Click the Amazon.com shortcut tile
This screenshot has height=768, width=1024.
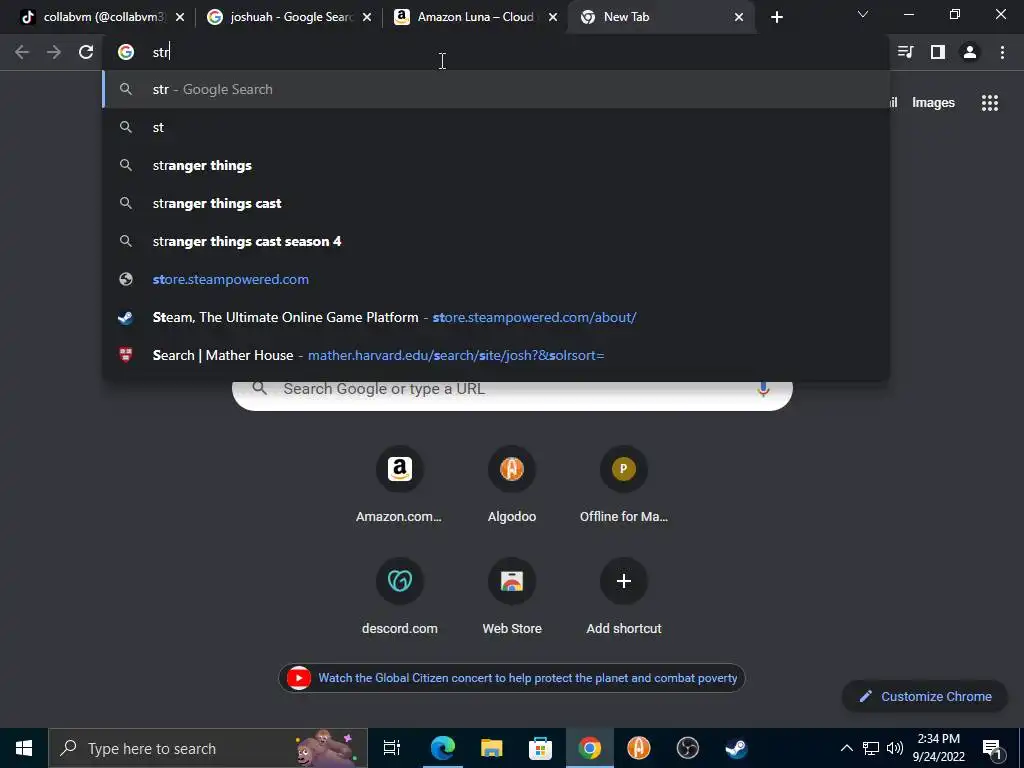[x=399, y=485]
